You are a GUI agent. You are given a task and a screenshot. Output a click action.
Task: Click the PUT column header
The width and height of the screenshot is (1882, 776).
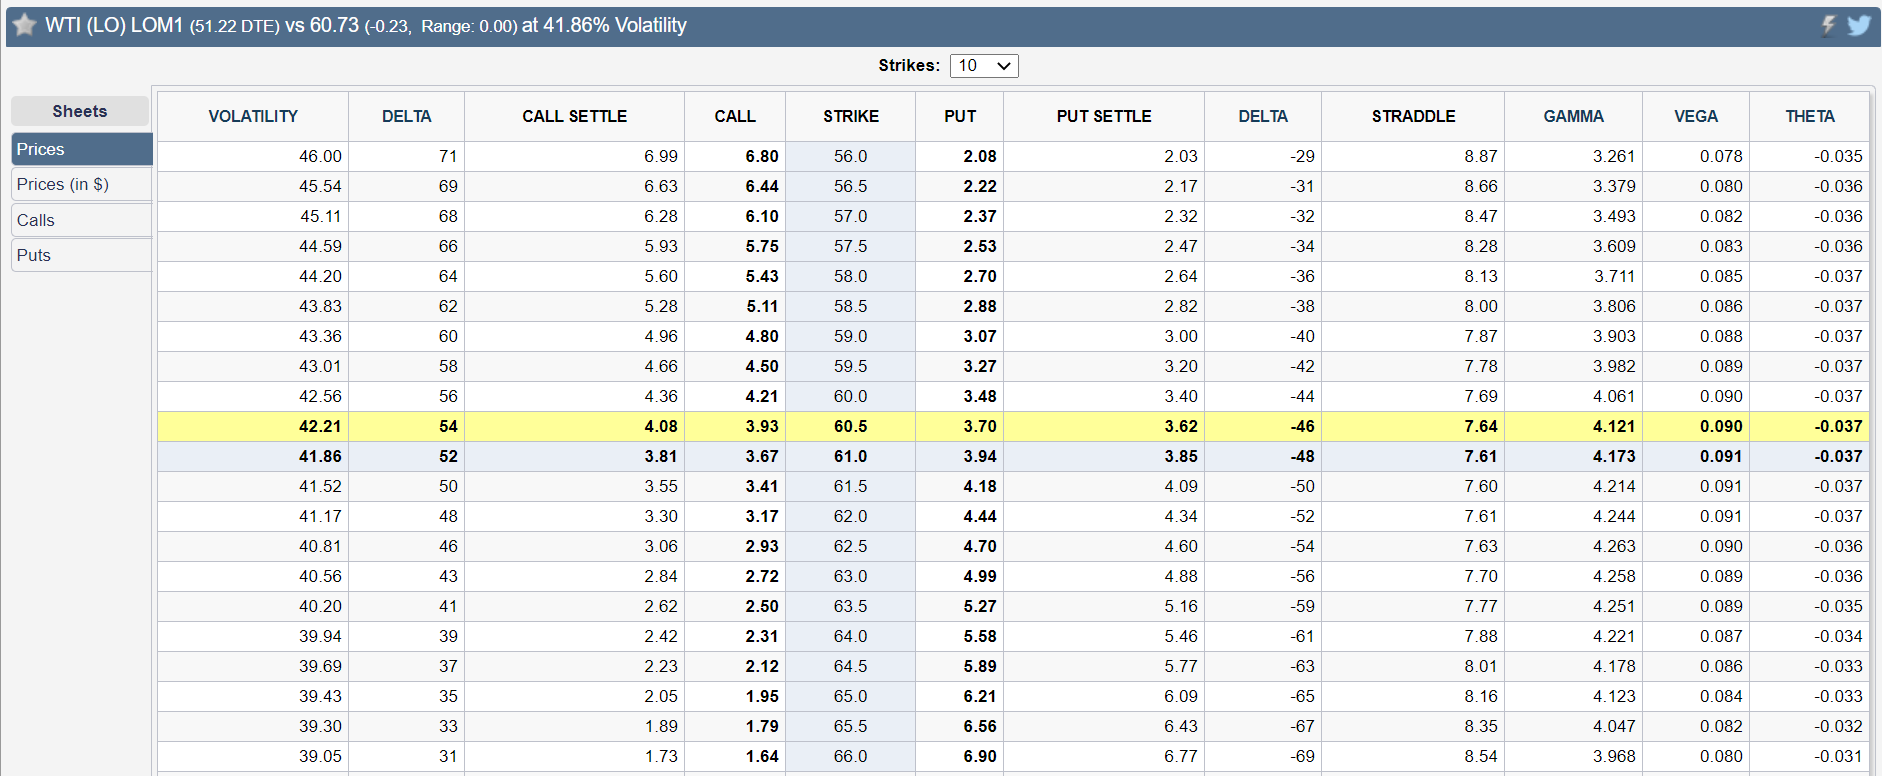pos(960,116)
